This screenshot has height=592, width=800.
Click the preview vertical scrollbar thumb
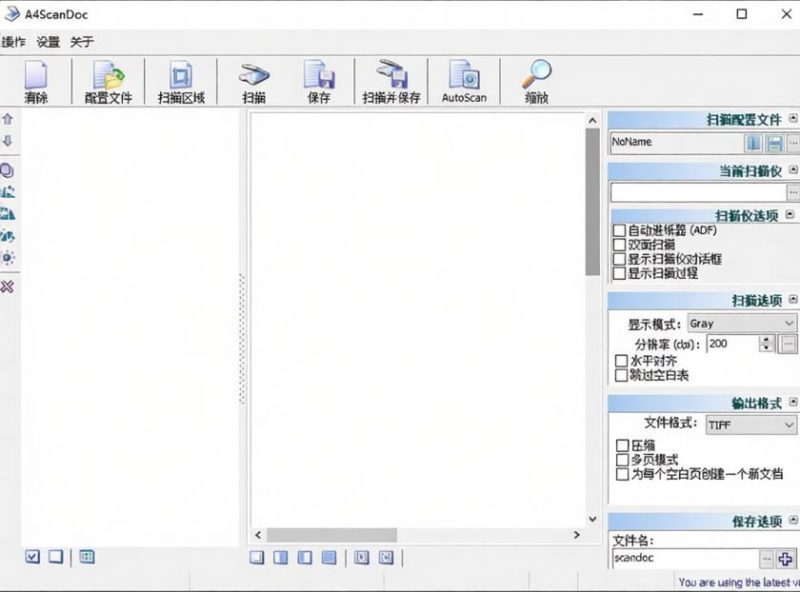click(592, 202)
